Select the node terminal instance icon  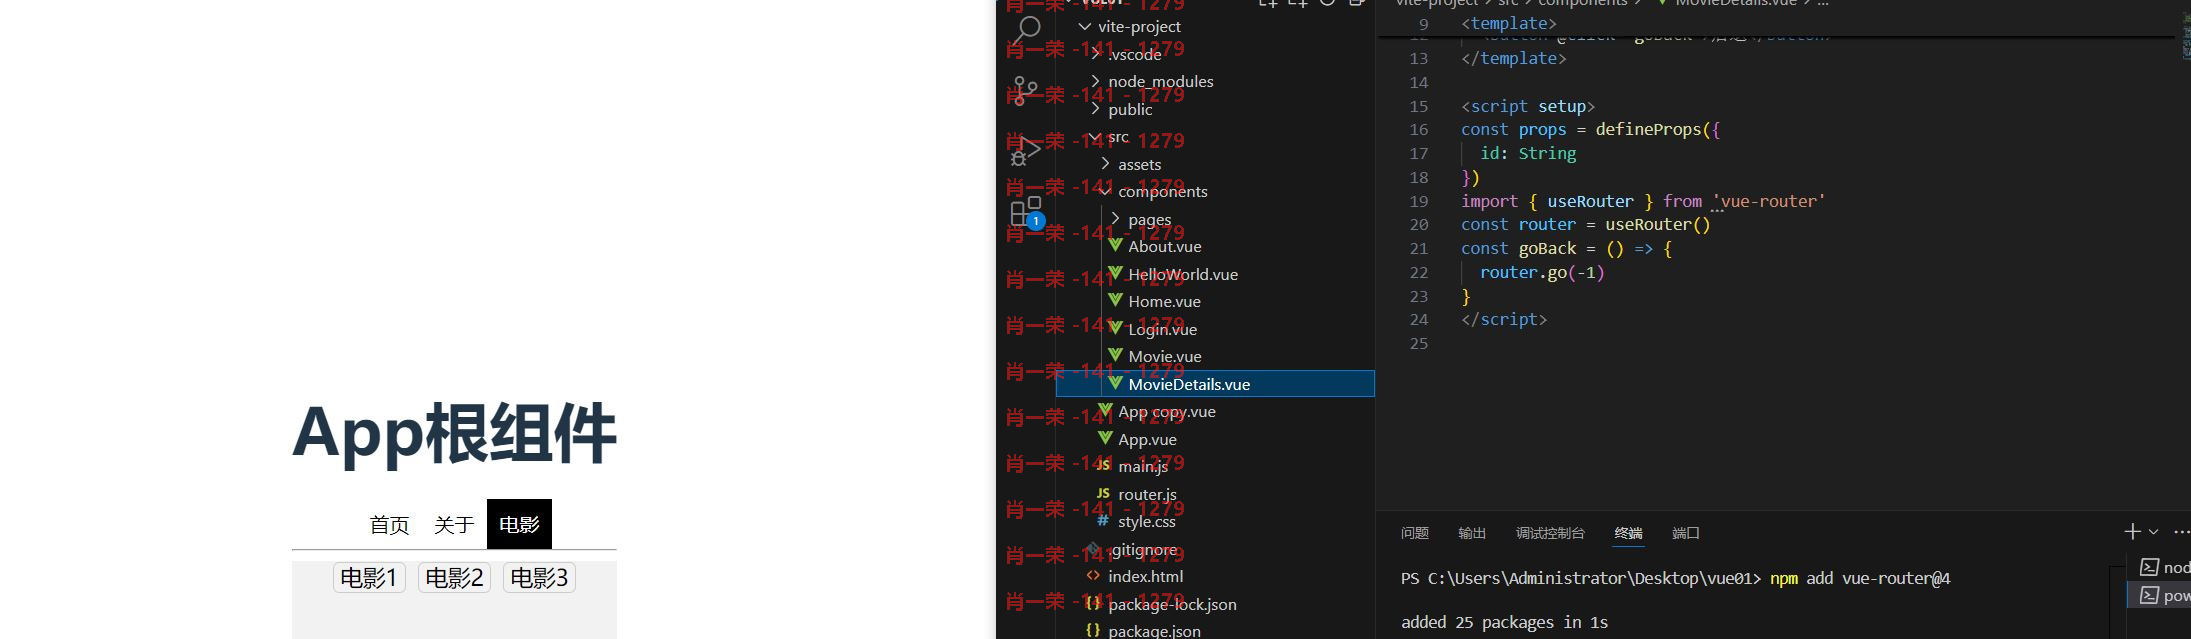2149,567
